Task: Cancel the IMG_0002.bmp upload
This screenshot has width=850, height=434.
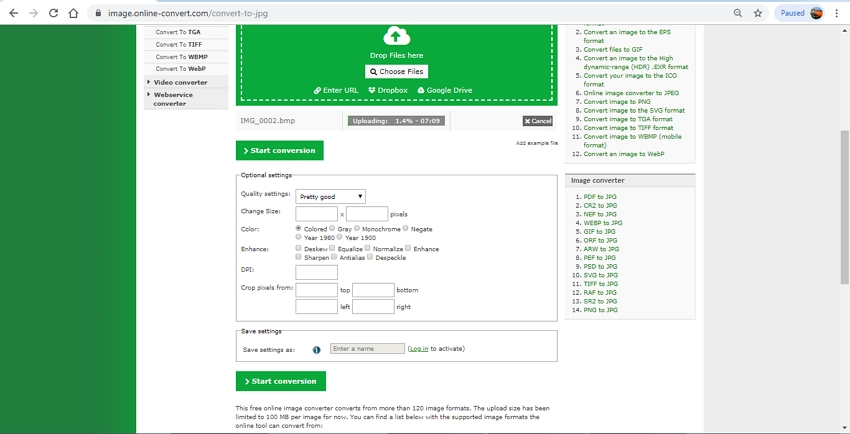Action: point(537,121)
